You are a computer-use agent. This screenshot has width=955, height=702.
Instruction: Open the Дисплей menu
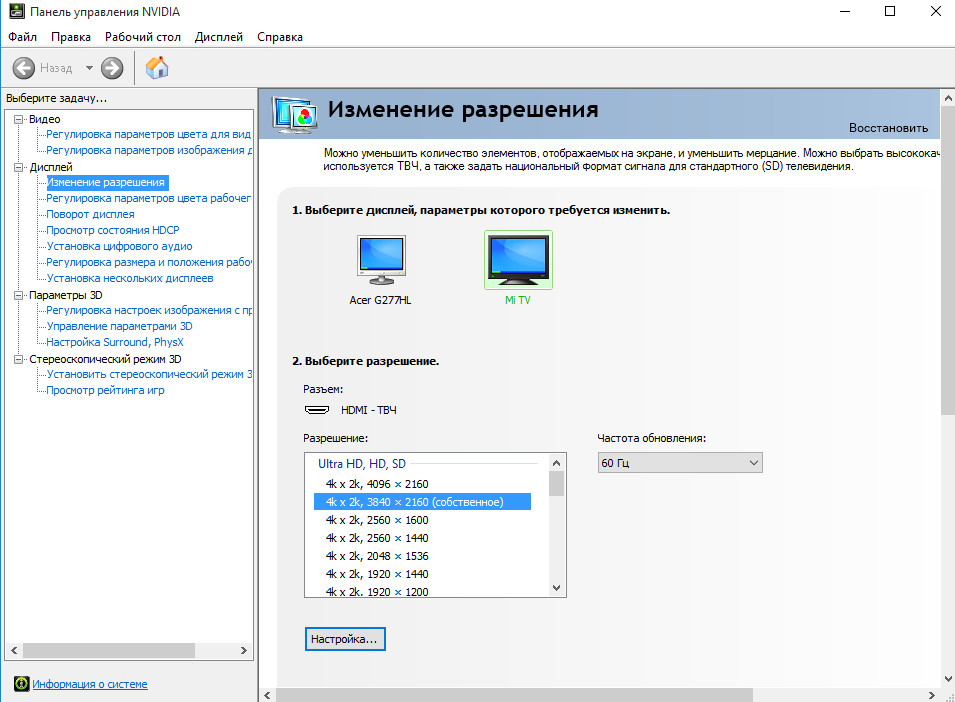tap(219, 37)
